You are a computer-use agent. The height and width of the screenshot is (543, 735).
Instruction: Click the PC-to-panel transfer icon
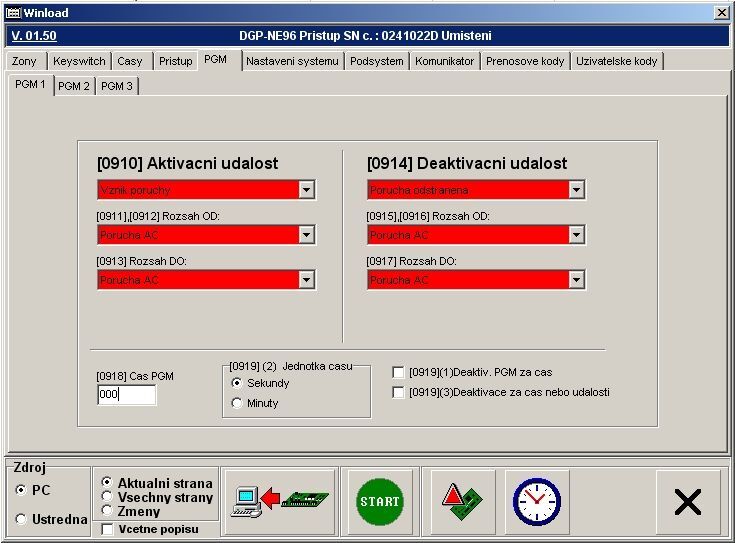279,500
